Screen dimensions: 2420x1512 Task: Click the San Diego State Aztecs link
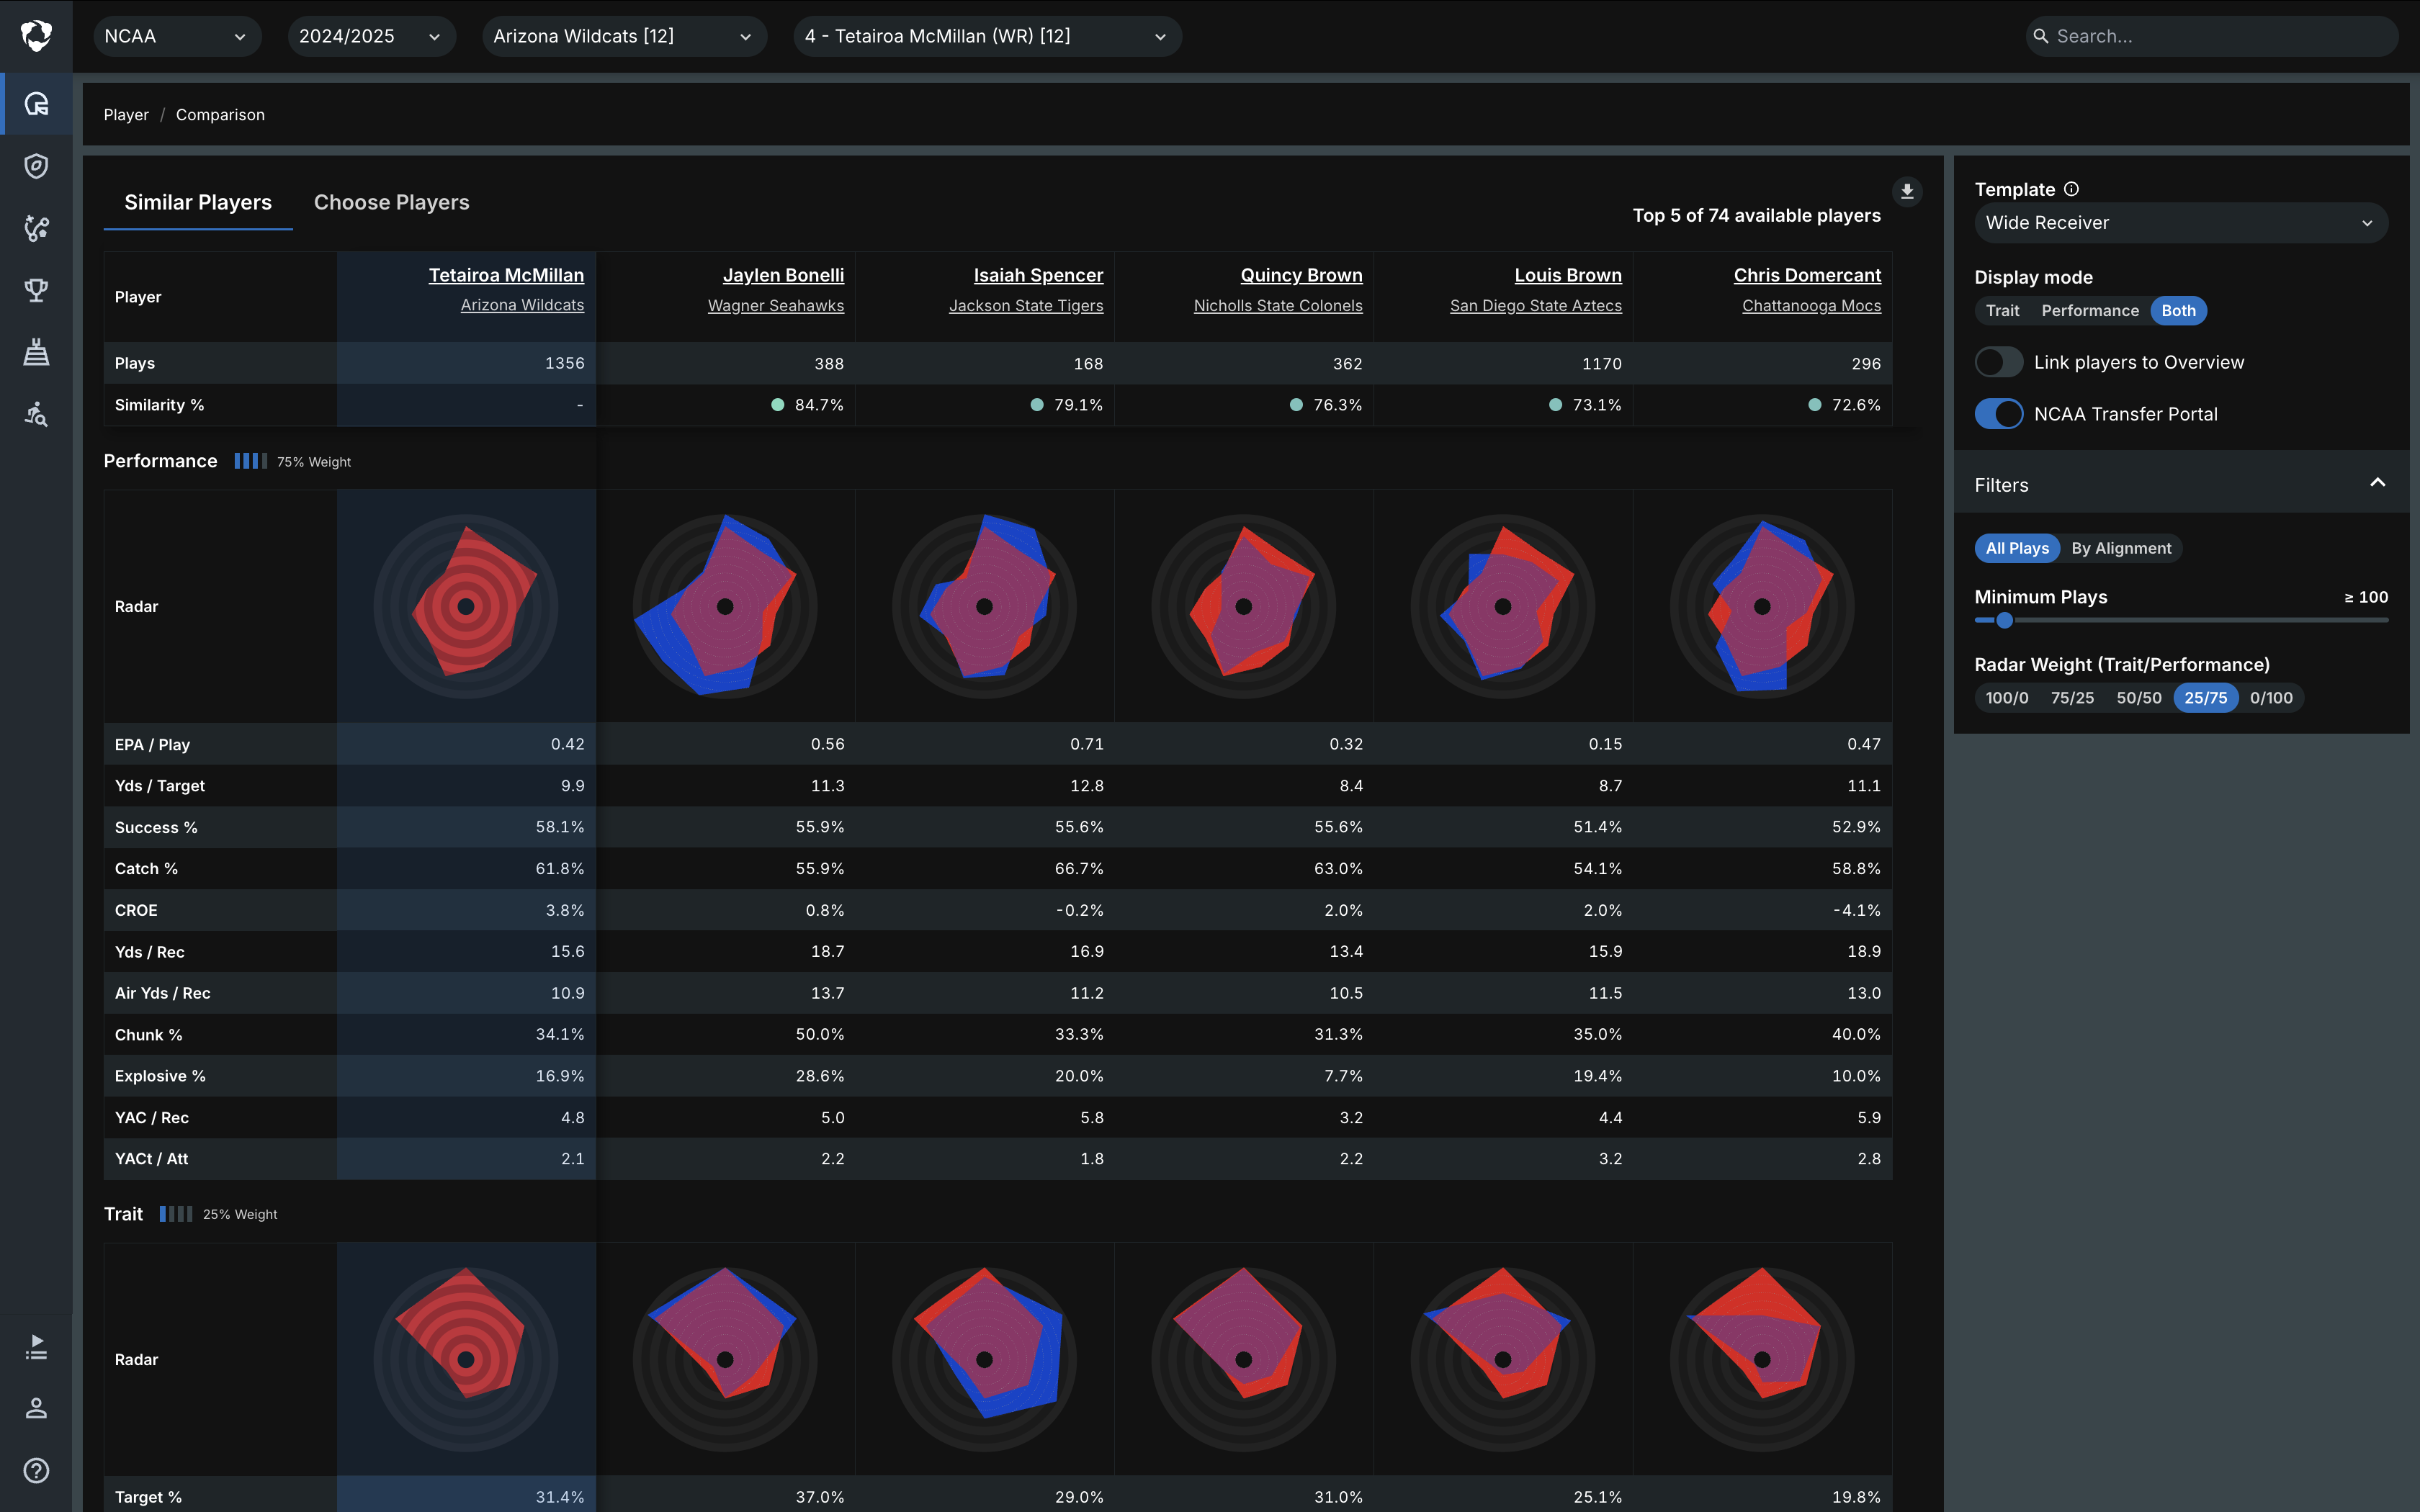click(1535, 306)
